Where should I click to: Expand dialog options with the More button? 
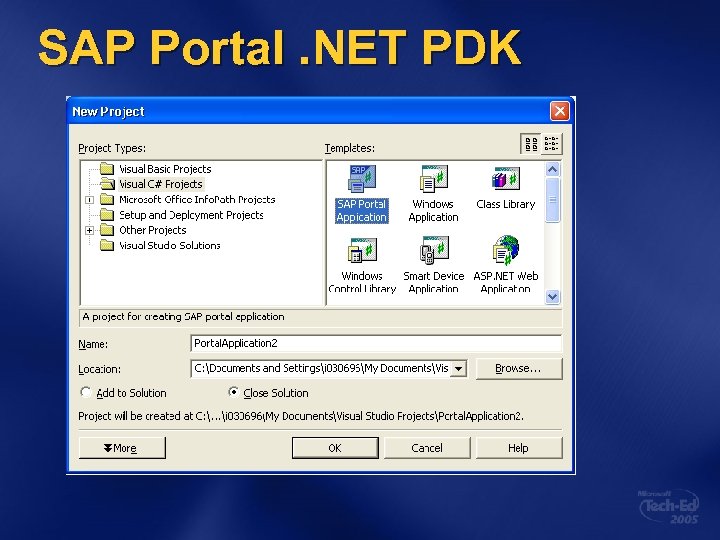122,448
